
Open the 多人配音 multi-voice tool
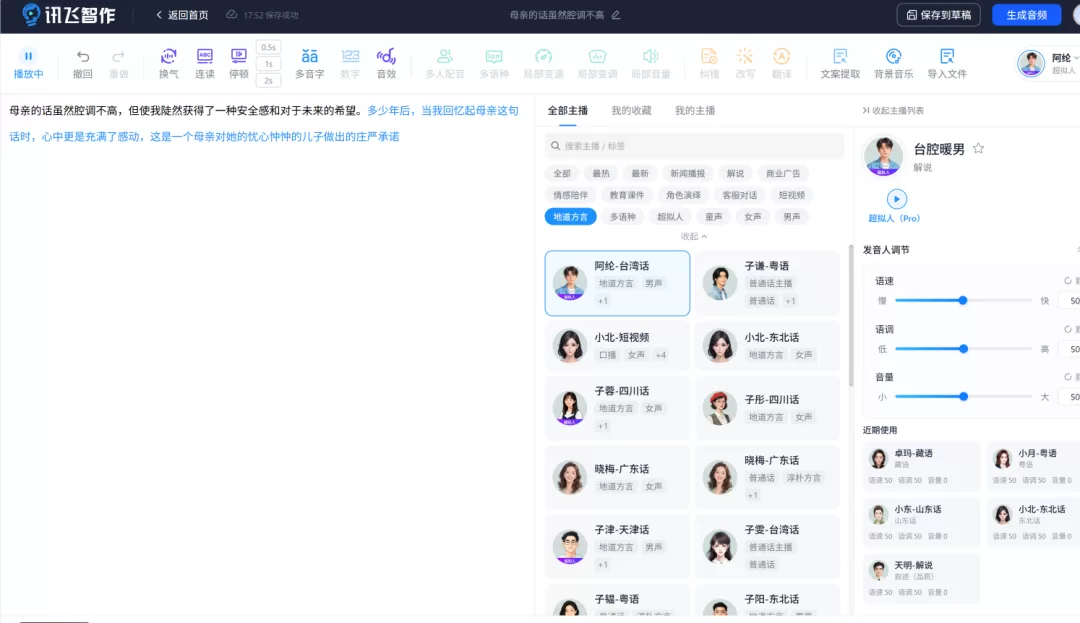coord(444,63)
